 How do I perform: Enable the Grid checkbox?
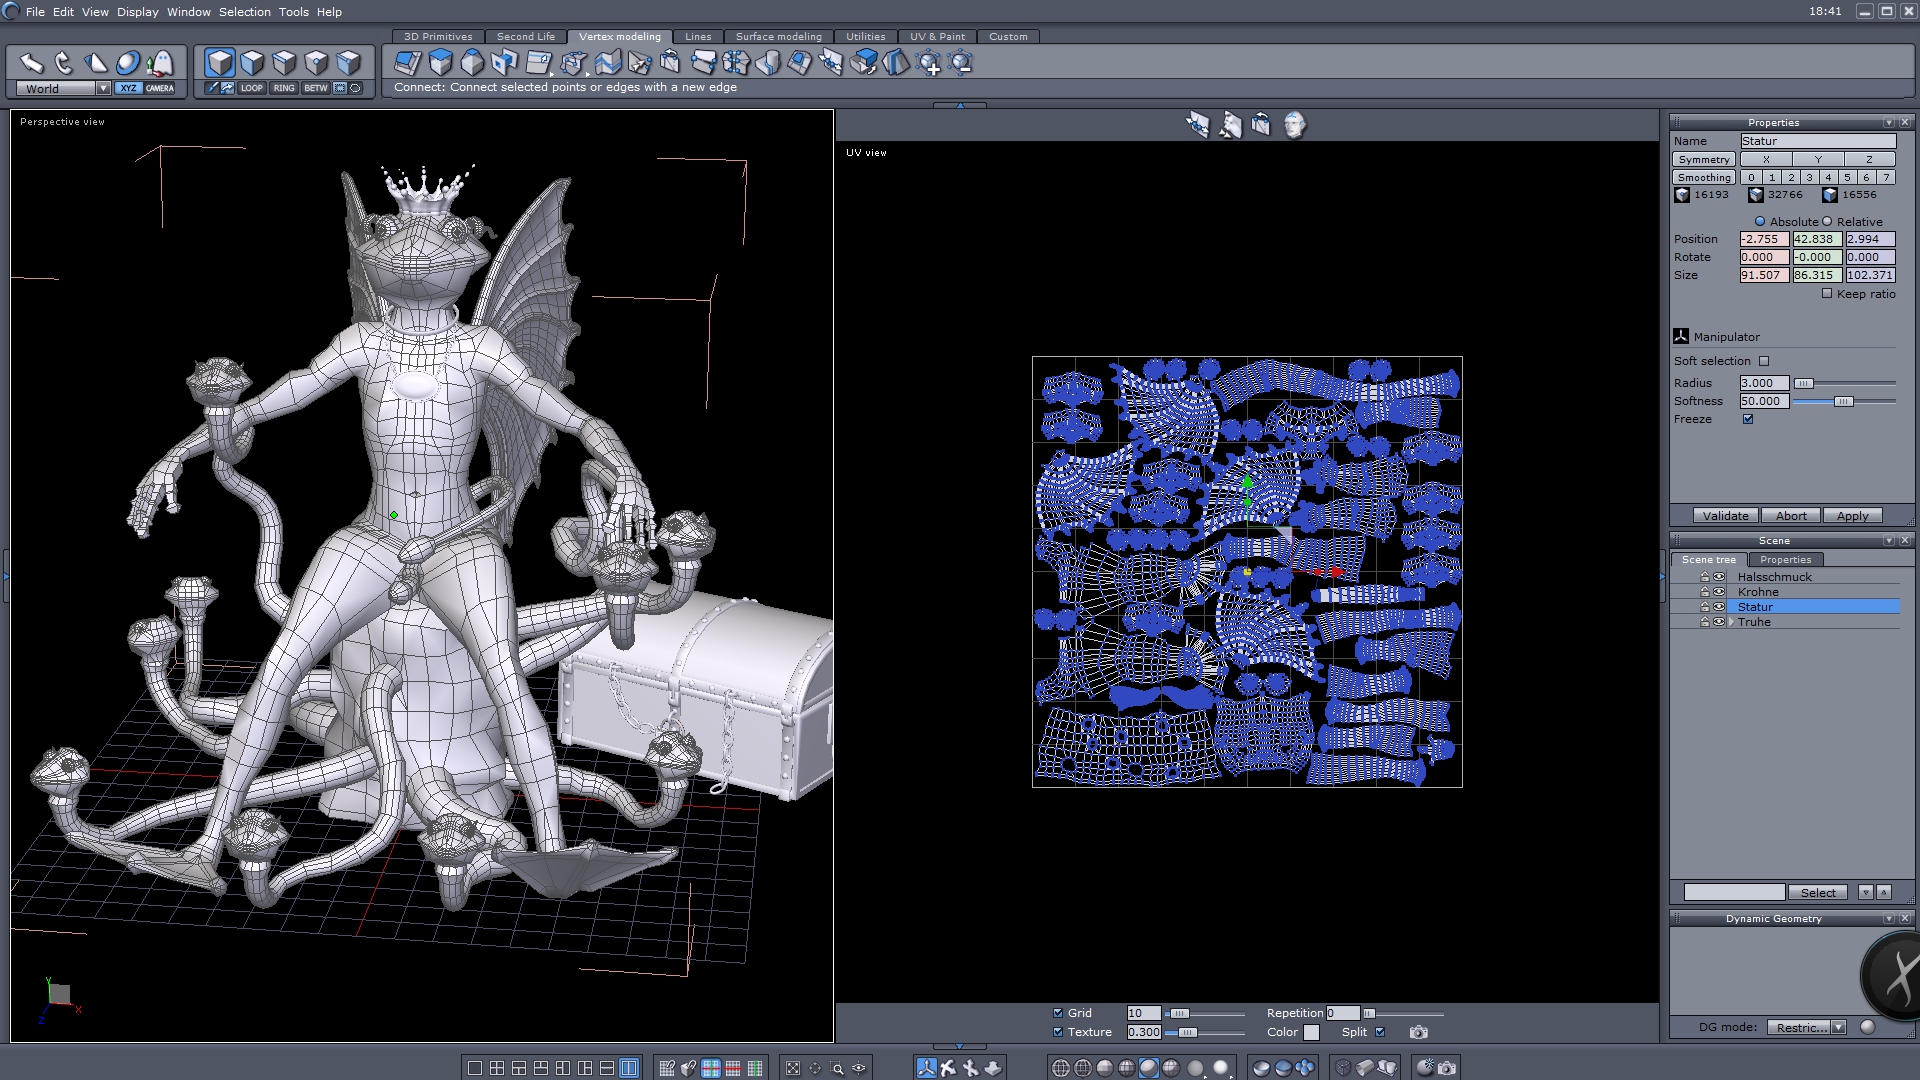click(x=1058, y=1013)
